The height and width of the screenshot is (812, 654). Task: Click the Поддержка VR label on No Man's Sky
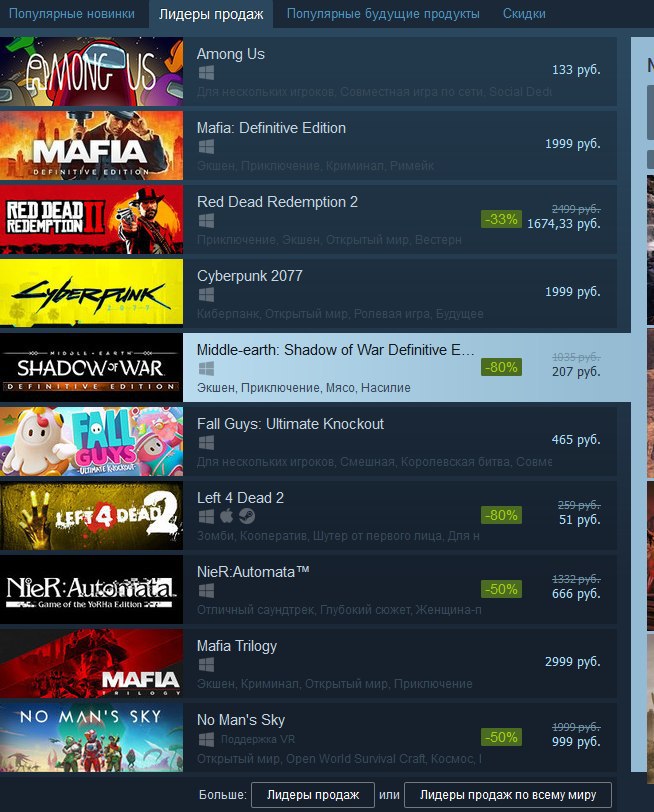coord(258,739)
